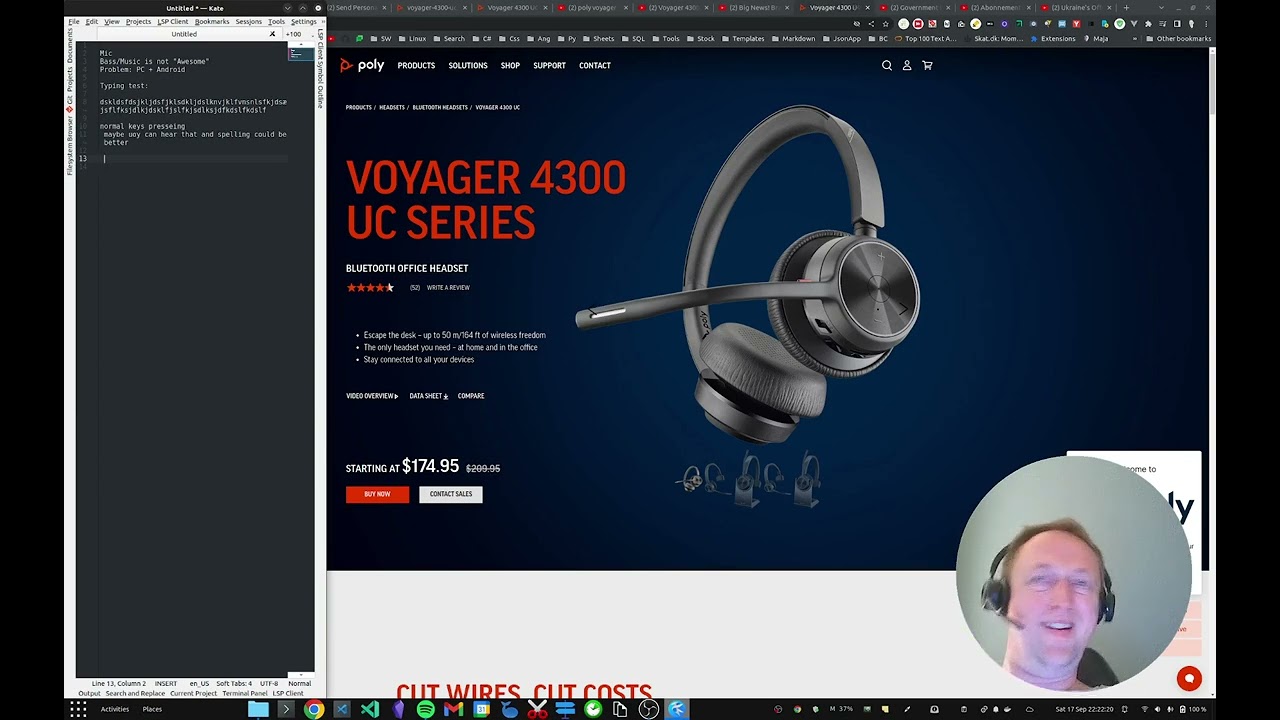Open the green VS Code Insiders dock icon

pyautogui.click(x=370, y=709)
